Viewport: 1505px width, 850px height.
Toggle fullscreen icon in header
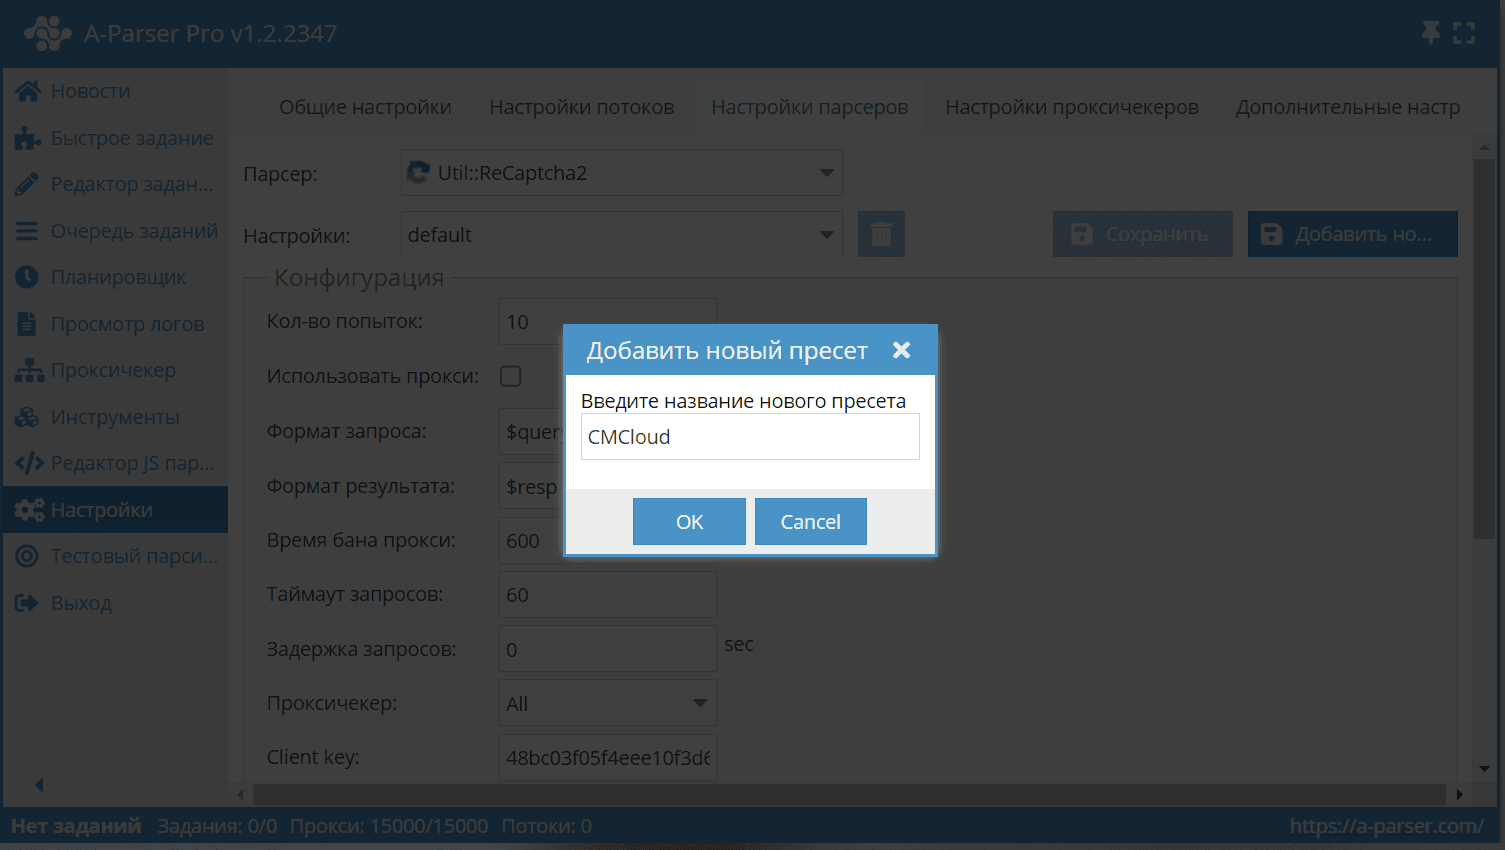[1464, 33]
